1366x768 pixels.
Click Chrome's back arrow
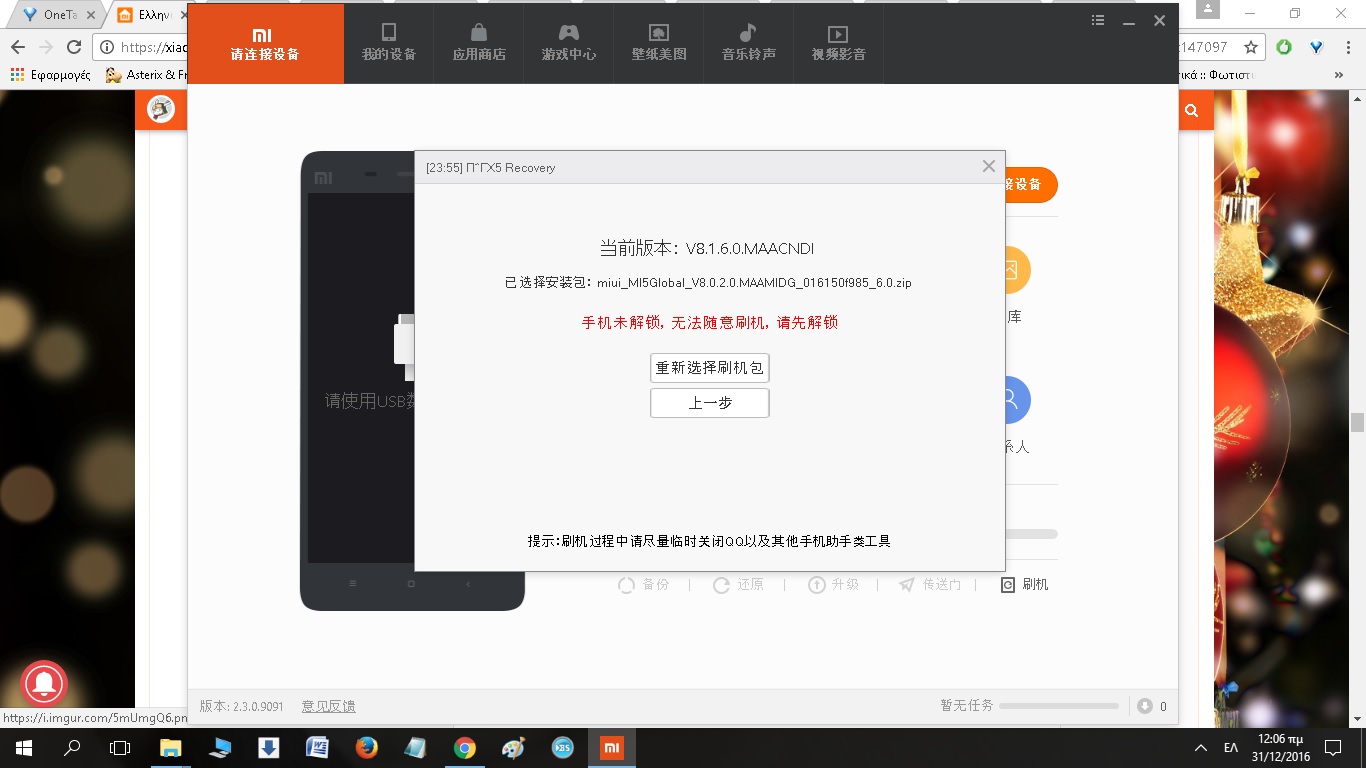pos(18,47)
